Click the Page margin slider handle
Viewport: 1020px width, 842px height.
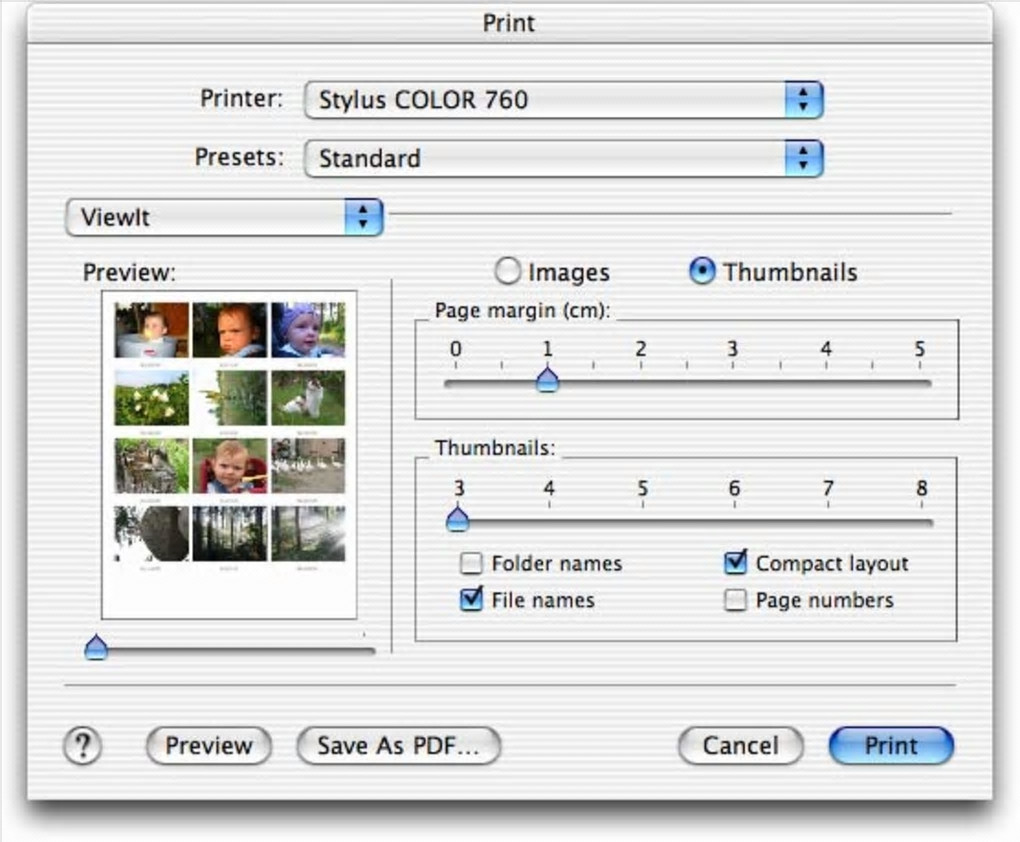coord(547,380)
